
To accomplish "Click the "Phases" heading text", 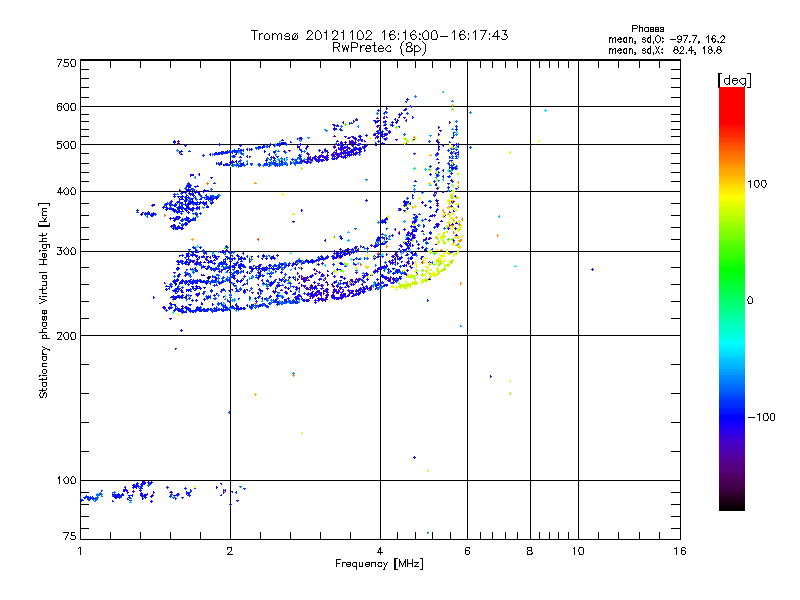I will coord(647,29).
